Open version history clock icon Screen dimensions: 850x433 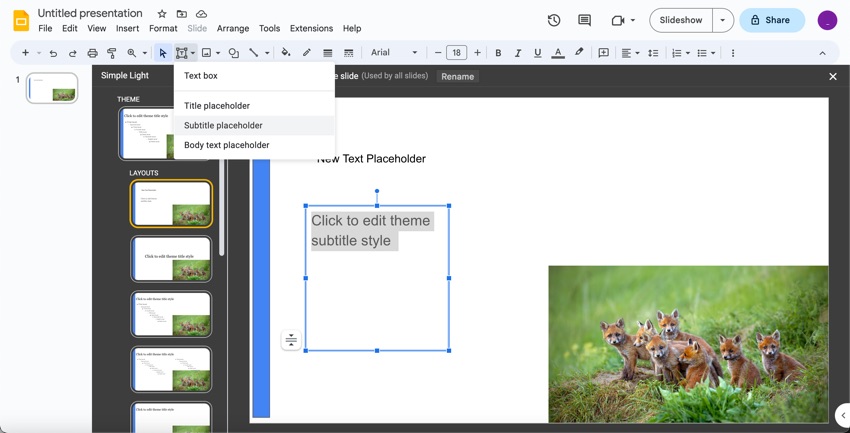pos(553,20)
